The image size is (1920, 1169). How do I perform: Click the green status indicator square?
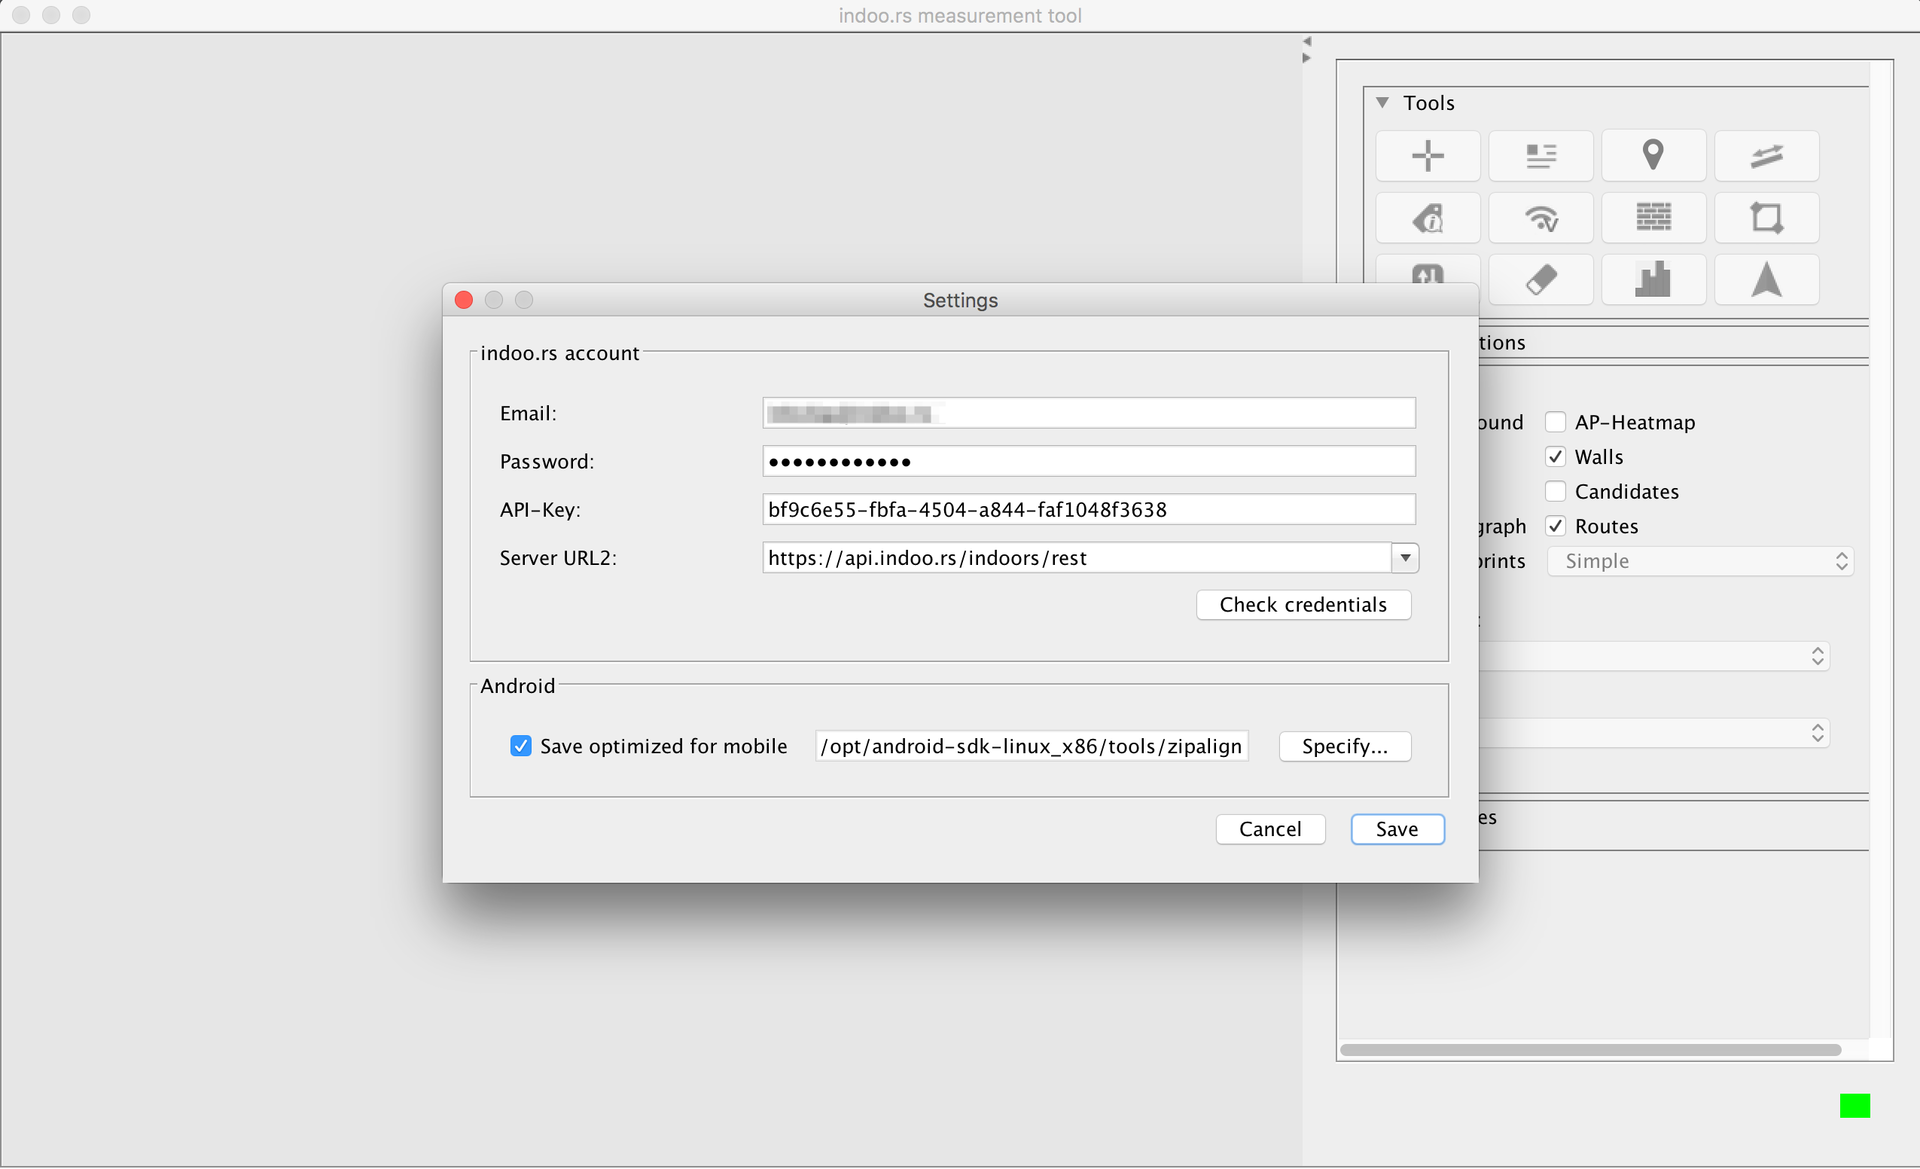pos(1854,1105)
